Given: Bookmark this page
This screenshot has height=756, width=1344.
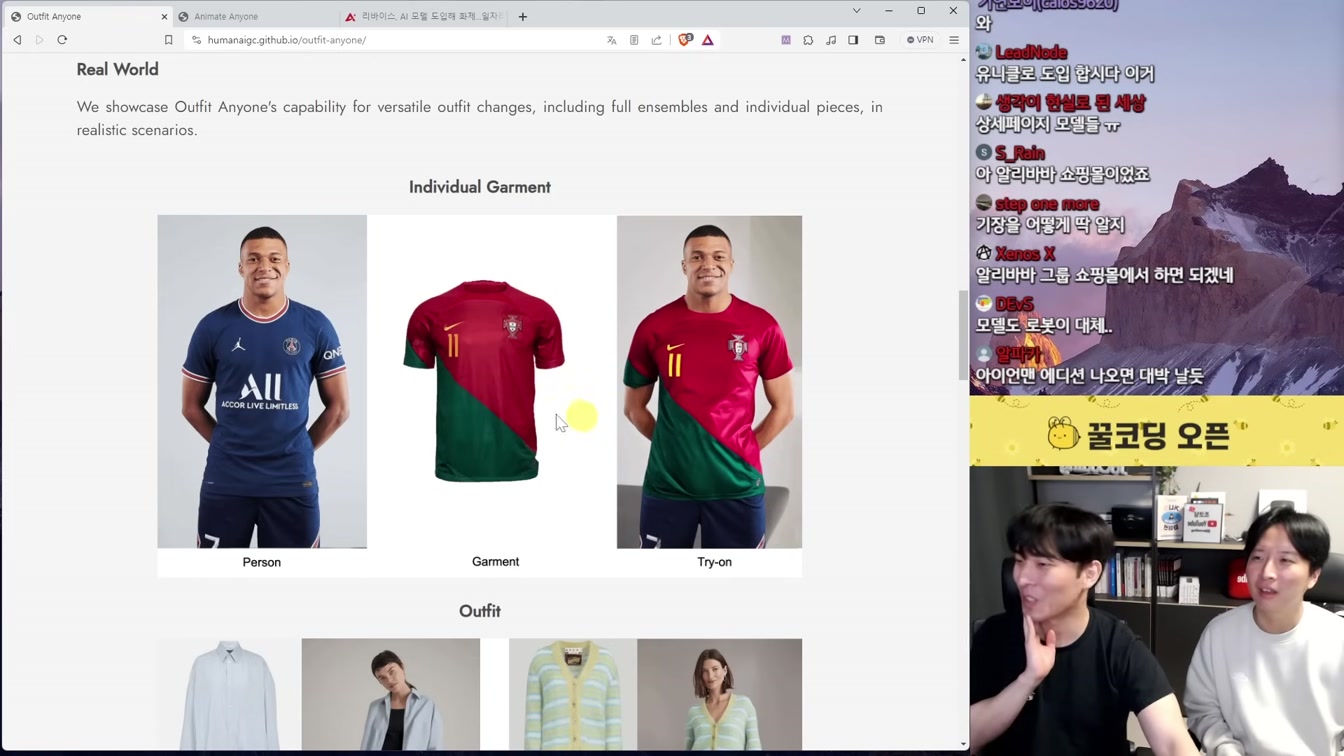Looking at the screenshot, I should pos(168,40).
